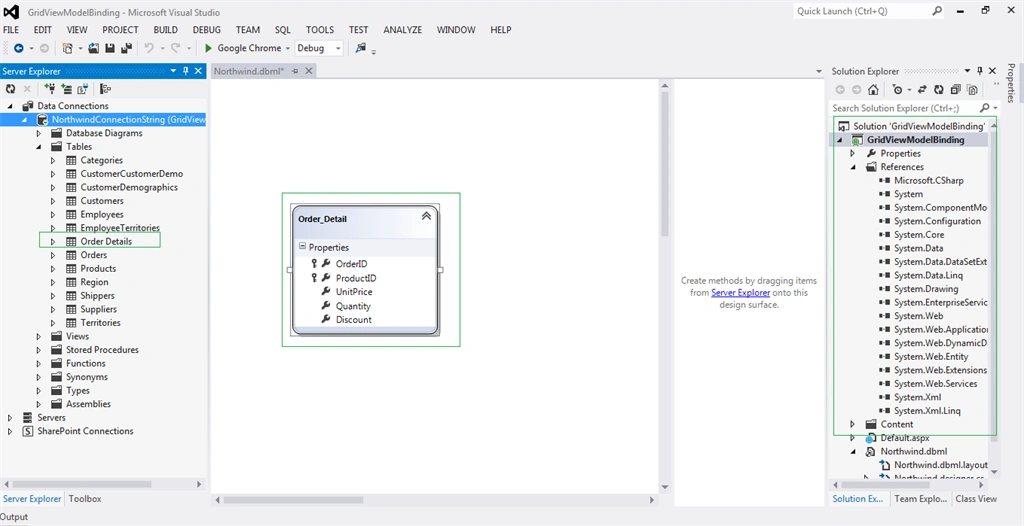Click the design surface horizontal scrollbar
This screenshot has width=1024, height=526.
pyautogui.click(x=434, y=500)
